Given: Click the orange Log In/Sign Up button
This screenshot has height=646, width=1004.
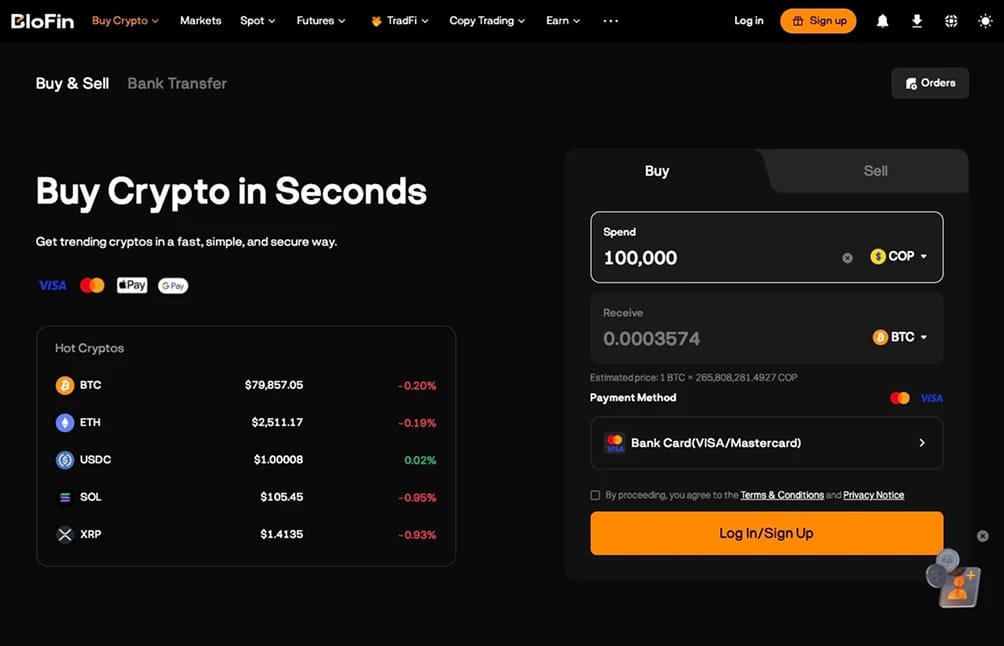Looking at the screenshot, I should tap(766, 533).
